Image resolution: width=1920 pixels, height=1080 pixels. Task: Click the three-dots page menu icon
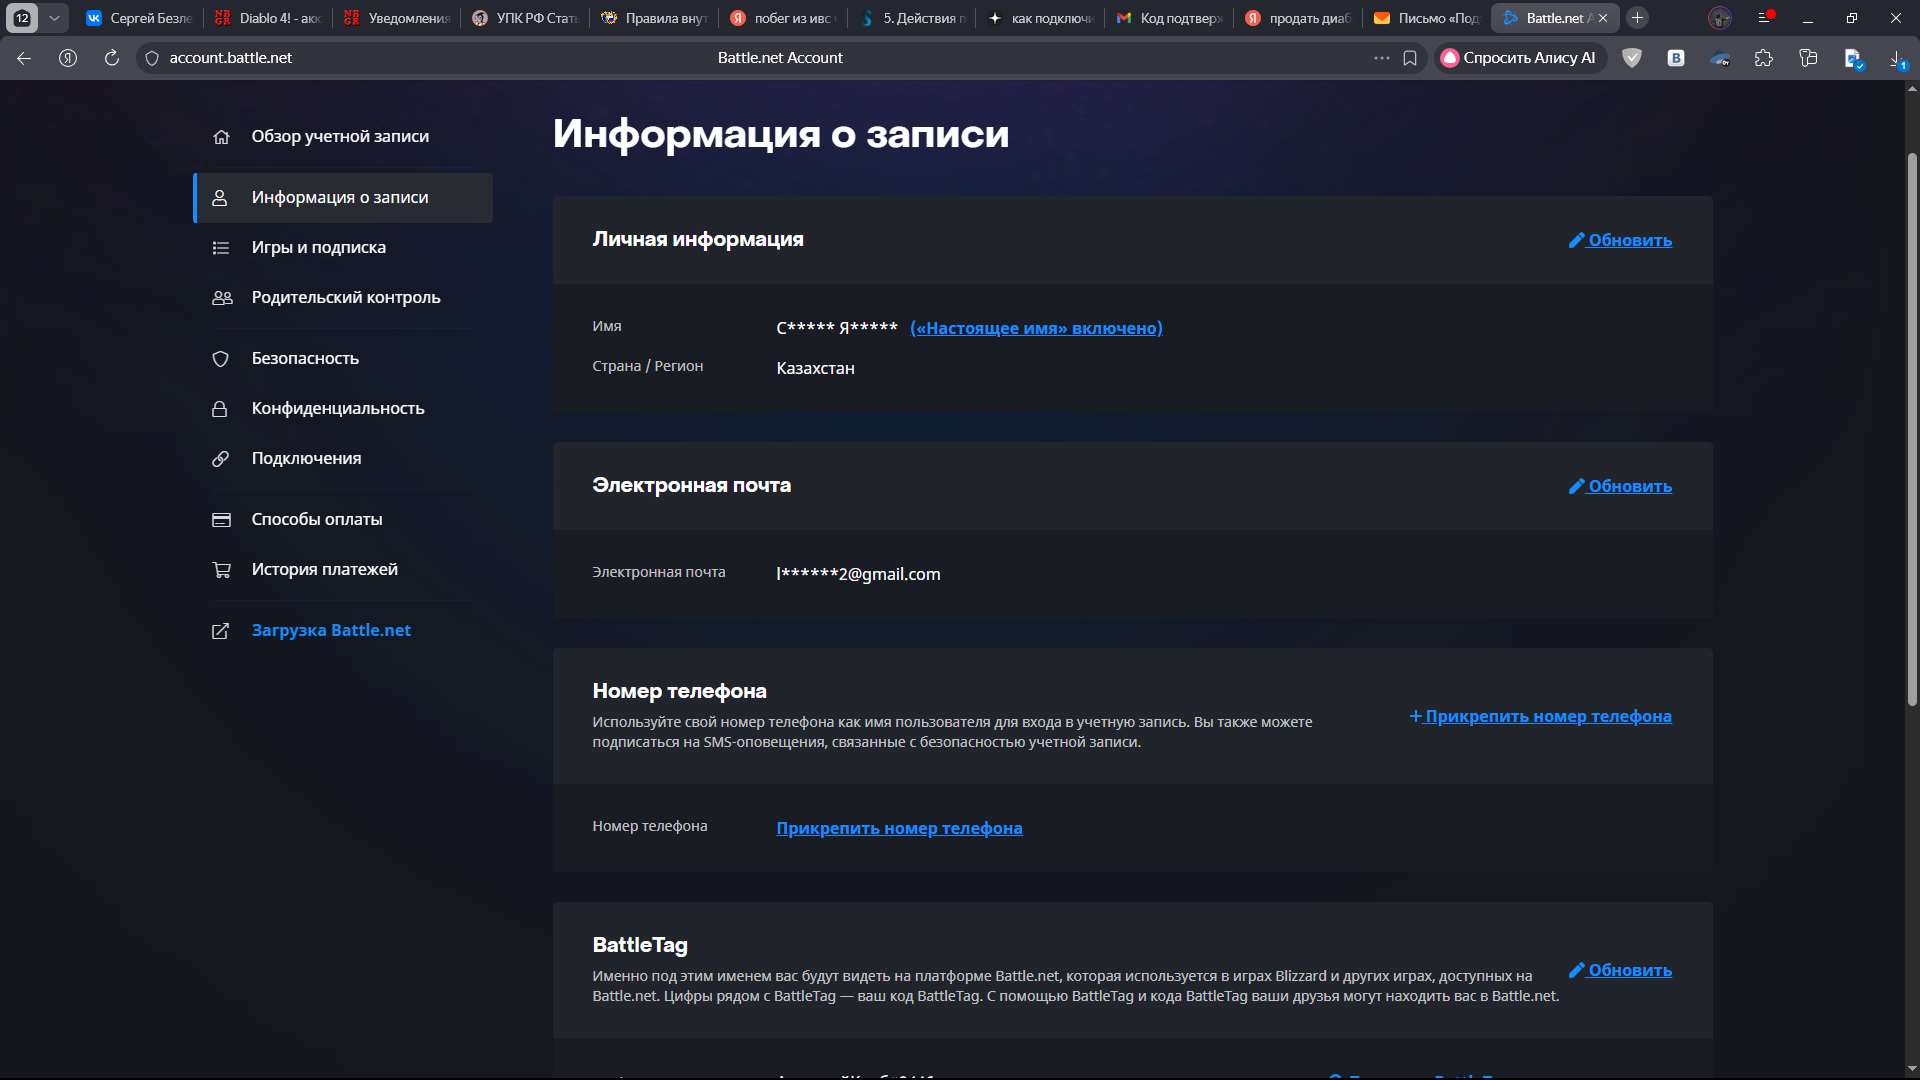click(1382, 58)
